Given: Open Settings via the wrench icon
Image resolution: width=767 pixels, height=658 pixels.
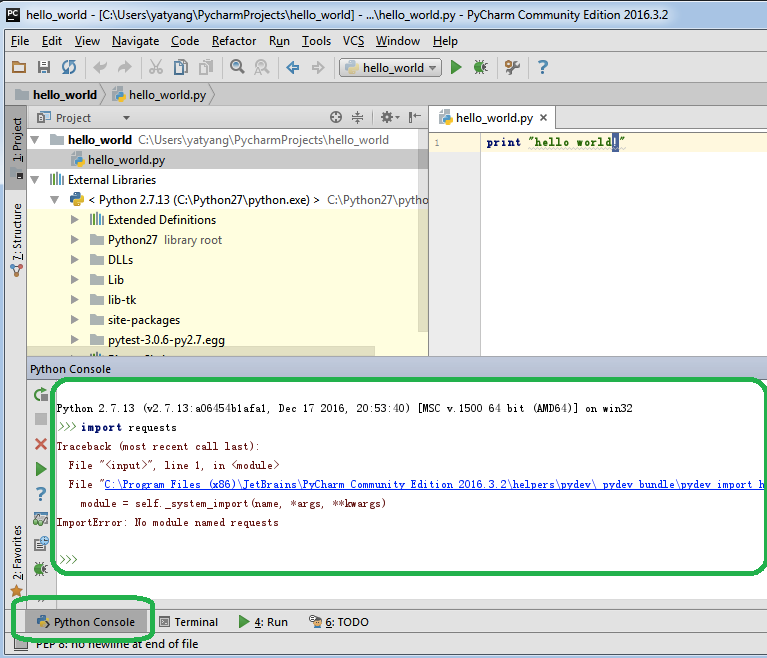Looking at the screenshot, I should coord(512,67).
